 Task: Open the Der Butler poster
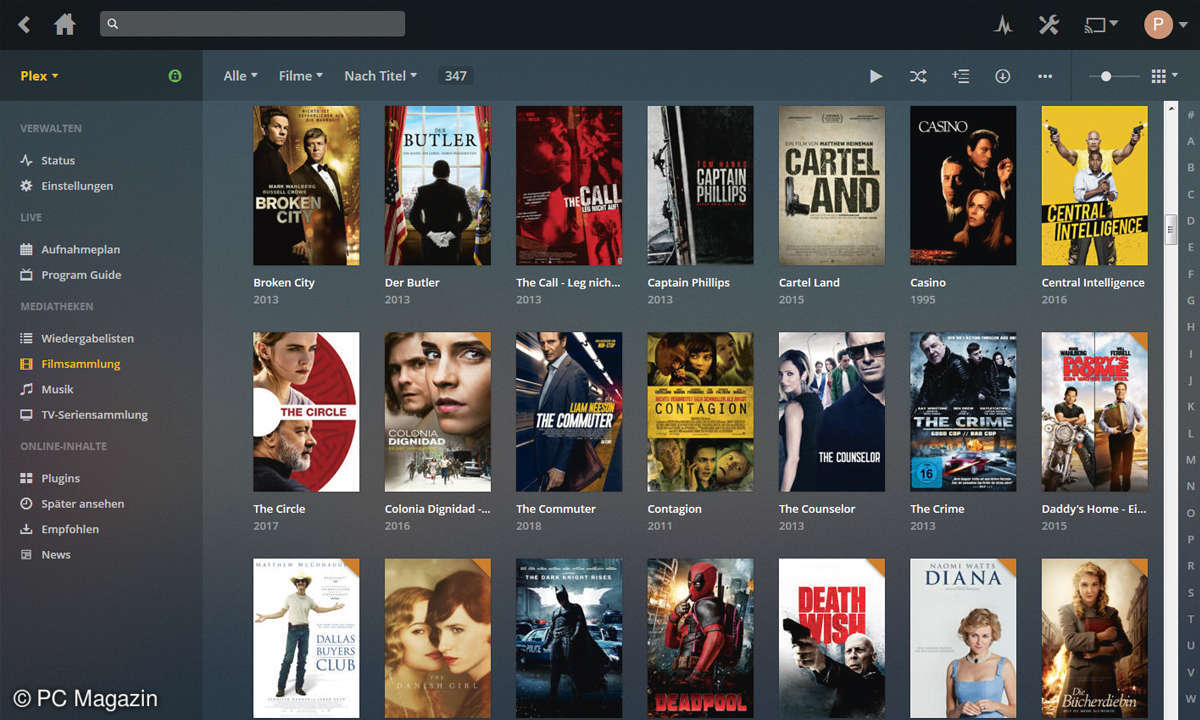[x=438, y=185]
